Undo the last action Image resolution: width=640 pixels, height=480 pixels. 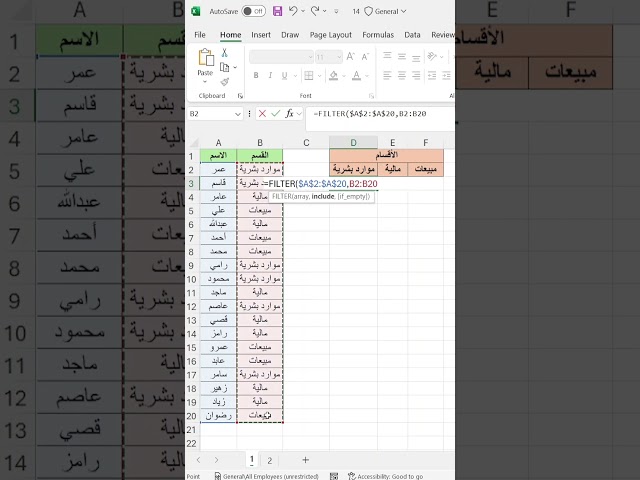(x=293, y=11)
